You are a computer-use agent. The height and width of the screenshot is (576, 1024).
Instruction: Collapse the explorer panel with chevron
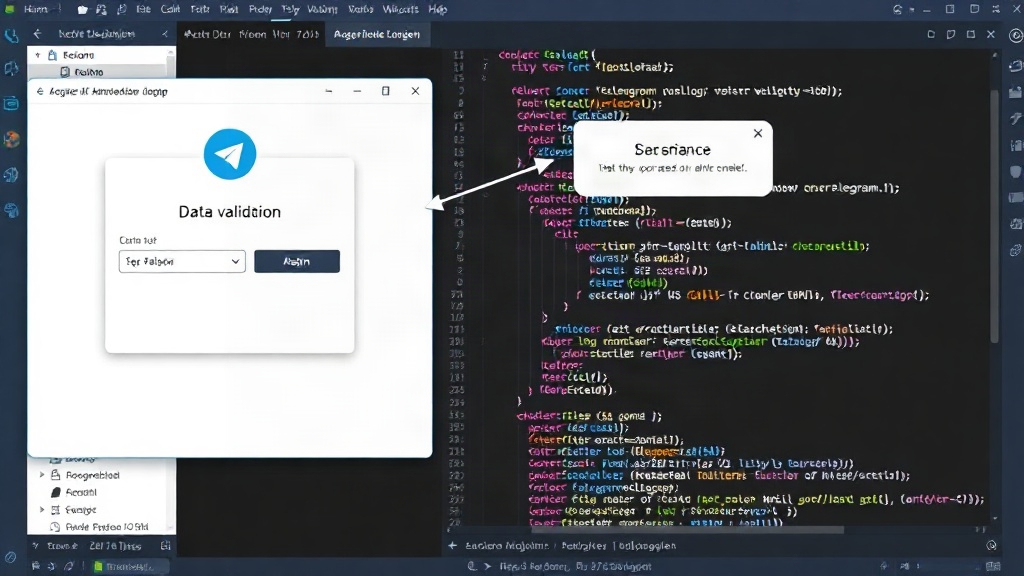[x=165, y=34]
